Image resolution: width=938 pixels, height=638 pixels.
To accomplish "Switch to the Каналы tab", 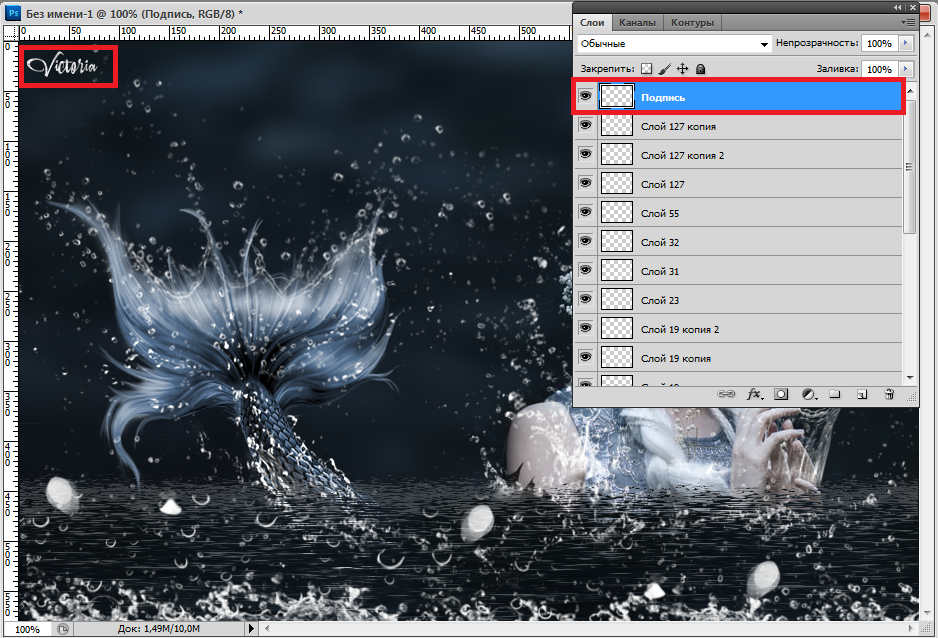I will 637,23.
